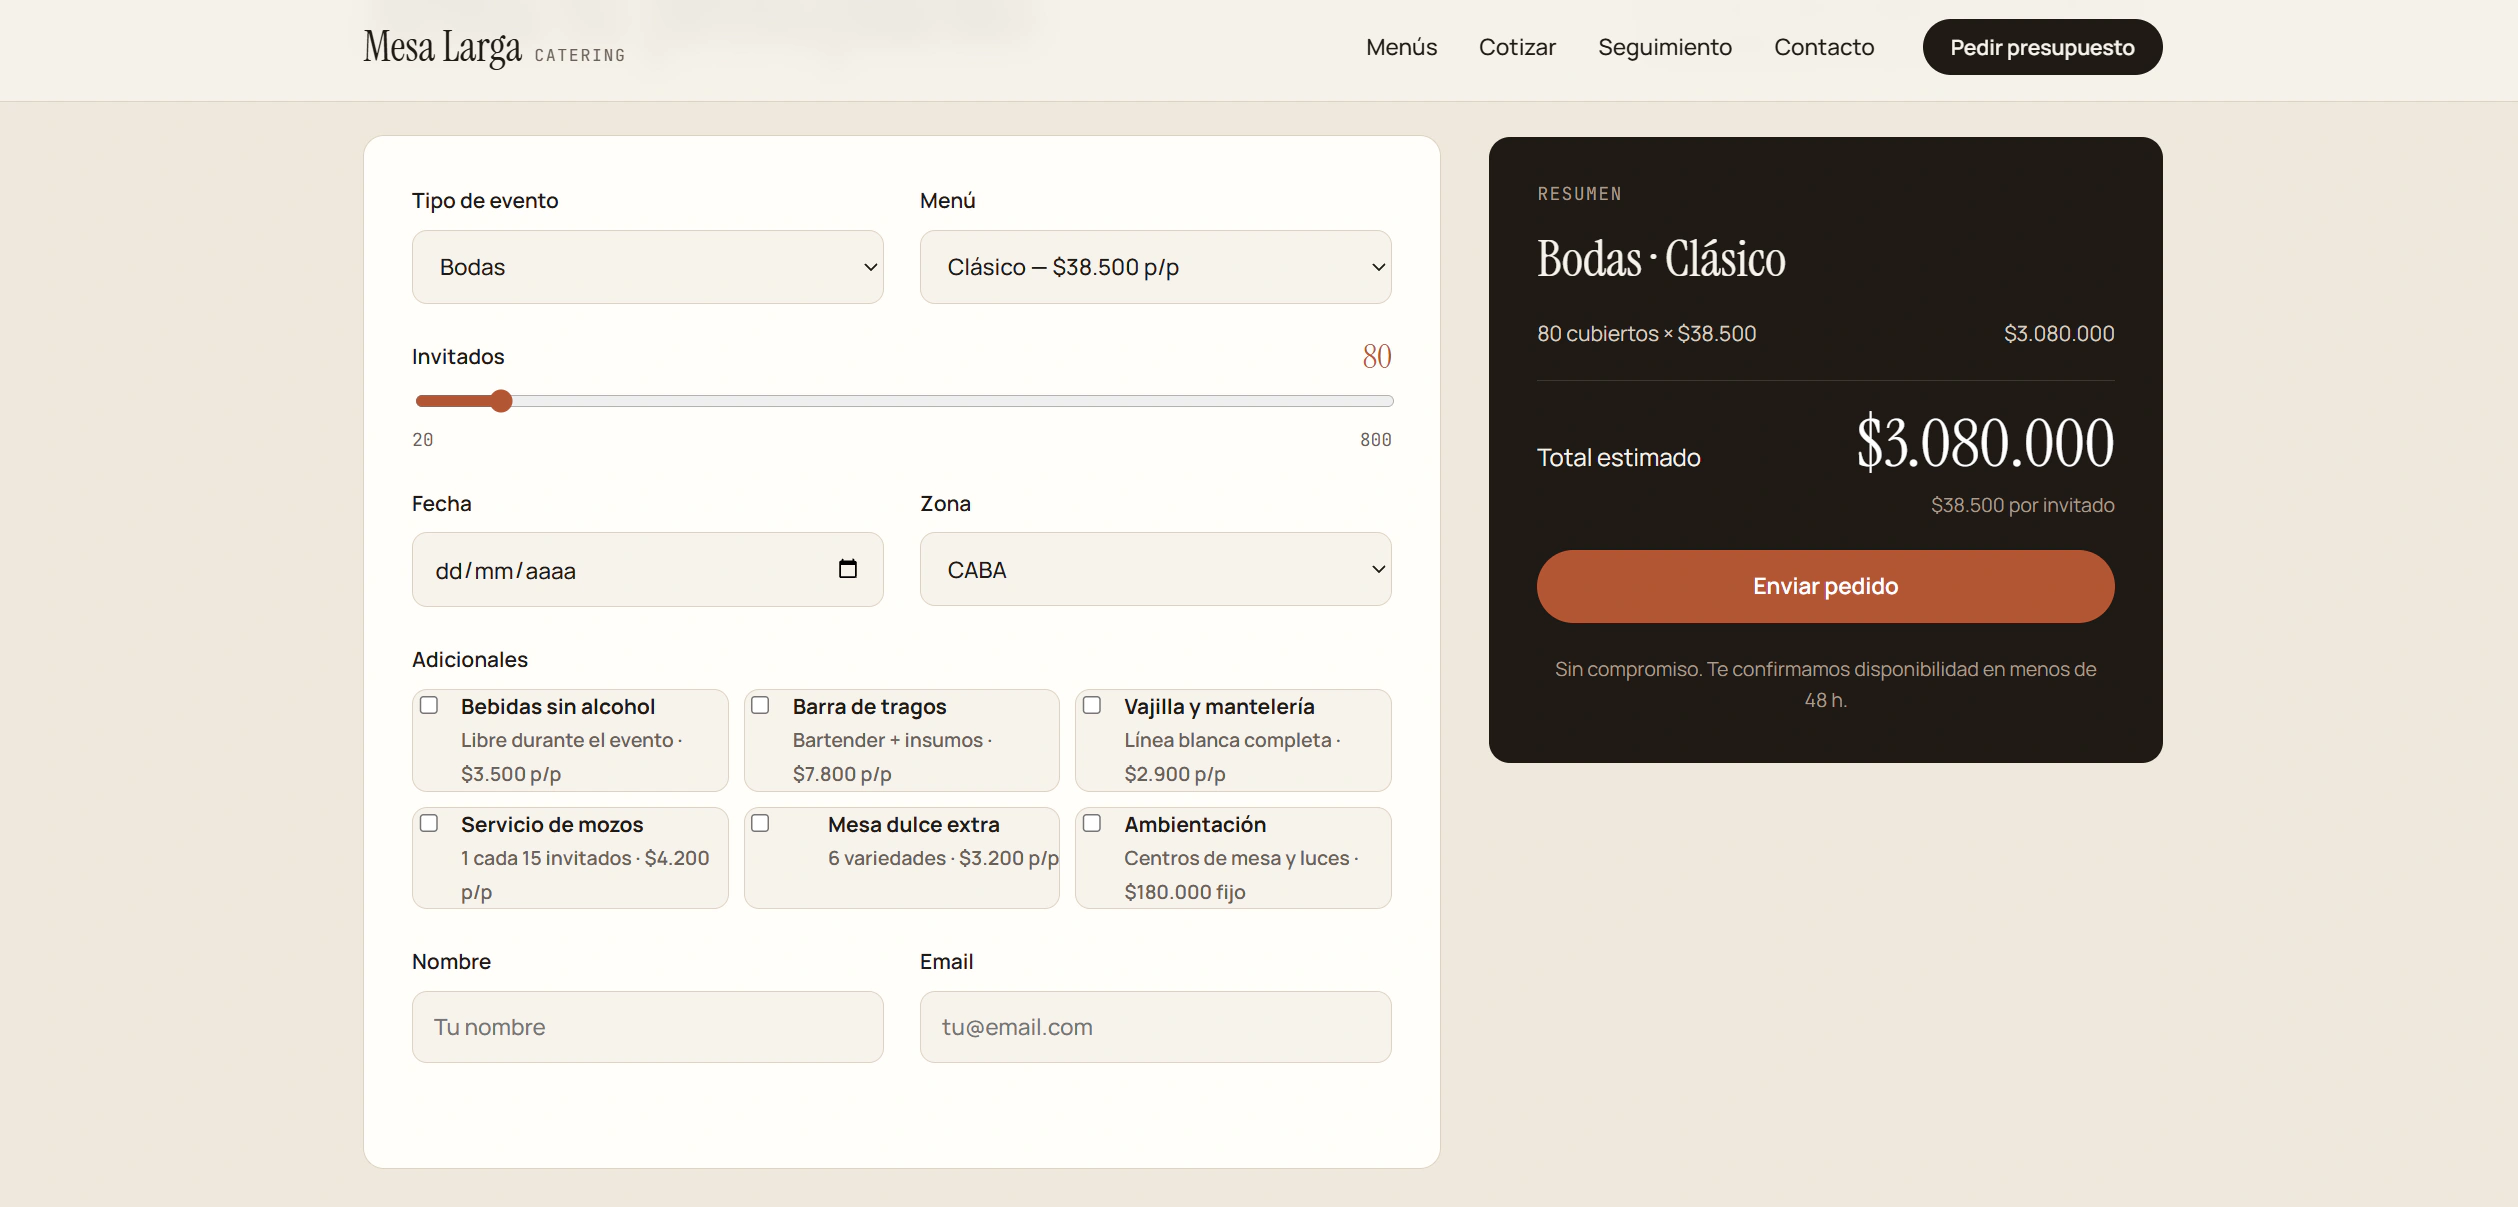Toggle the Barra de tragos checkbox

pos(760,705)
